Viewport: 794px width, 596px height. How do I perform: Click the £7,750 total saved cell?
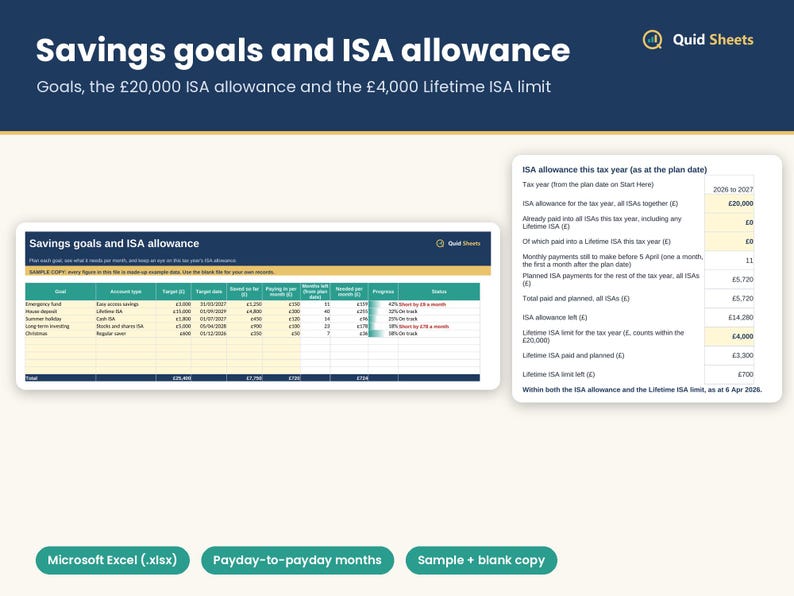[244, 378]
